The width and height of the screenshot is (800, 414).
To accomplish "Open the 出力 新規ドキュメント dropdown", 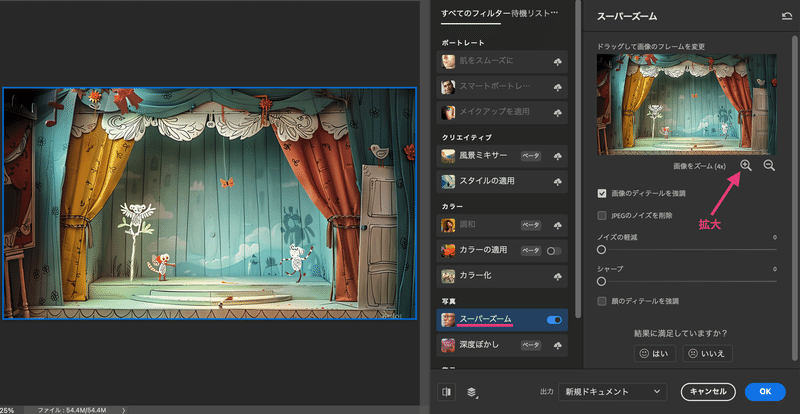I will click(x=612, y=392).
